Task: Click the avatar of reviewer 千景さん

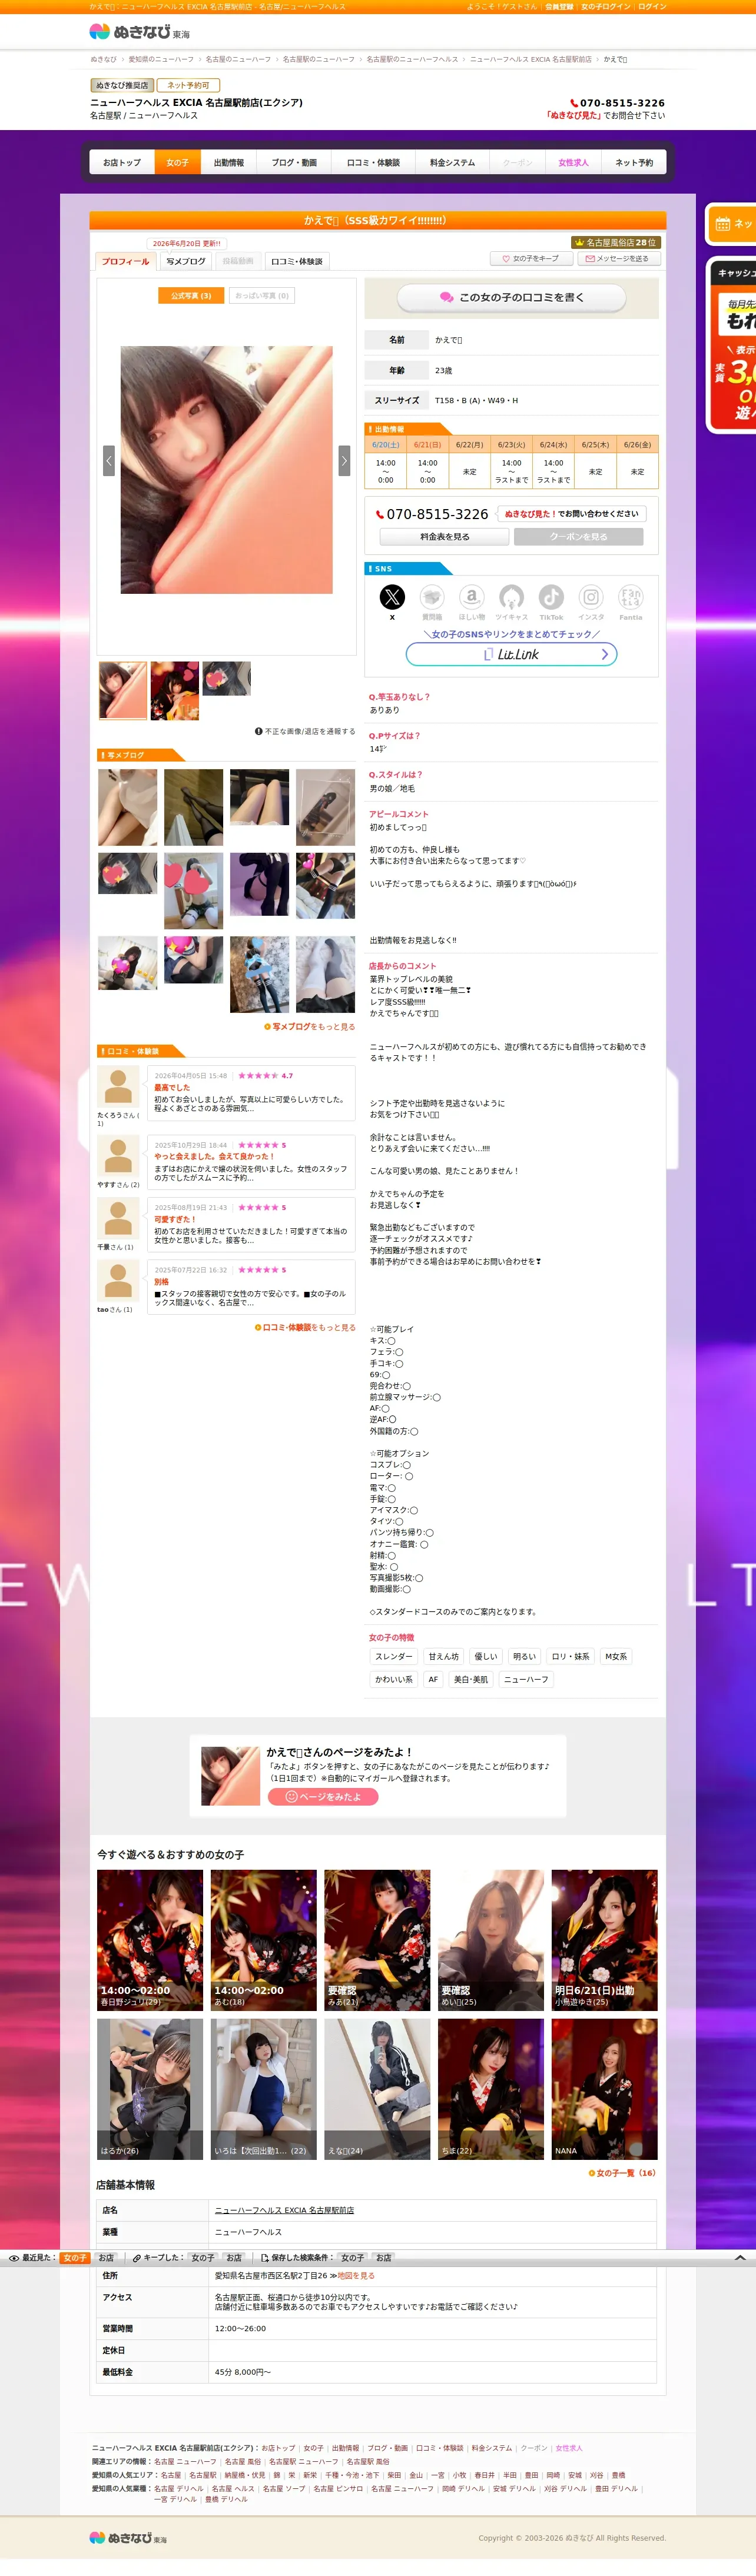Action: click(118, 1219)
